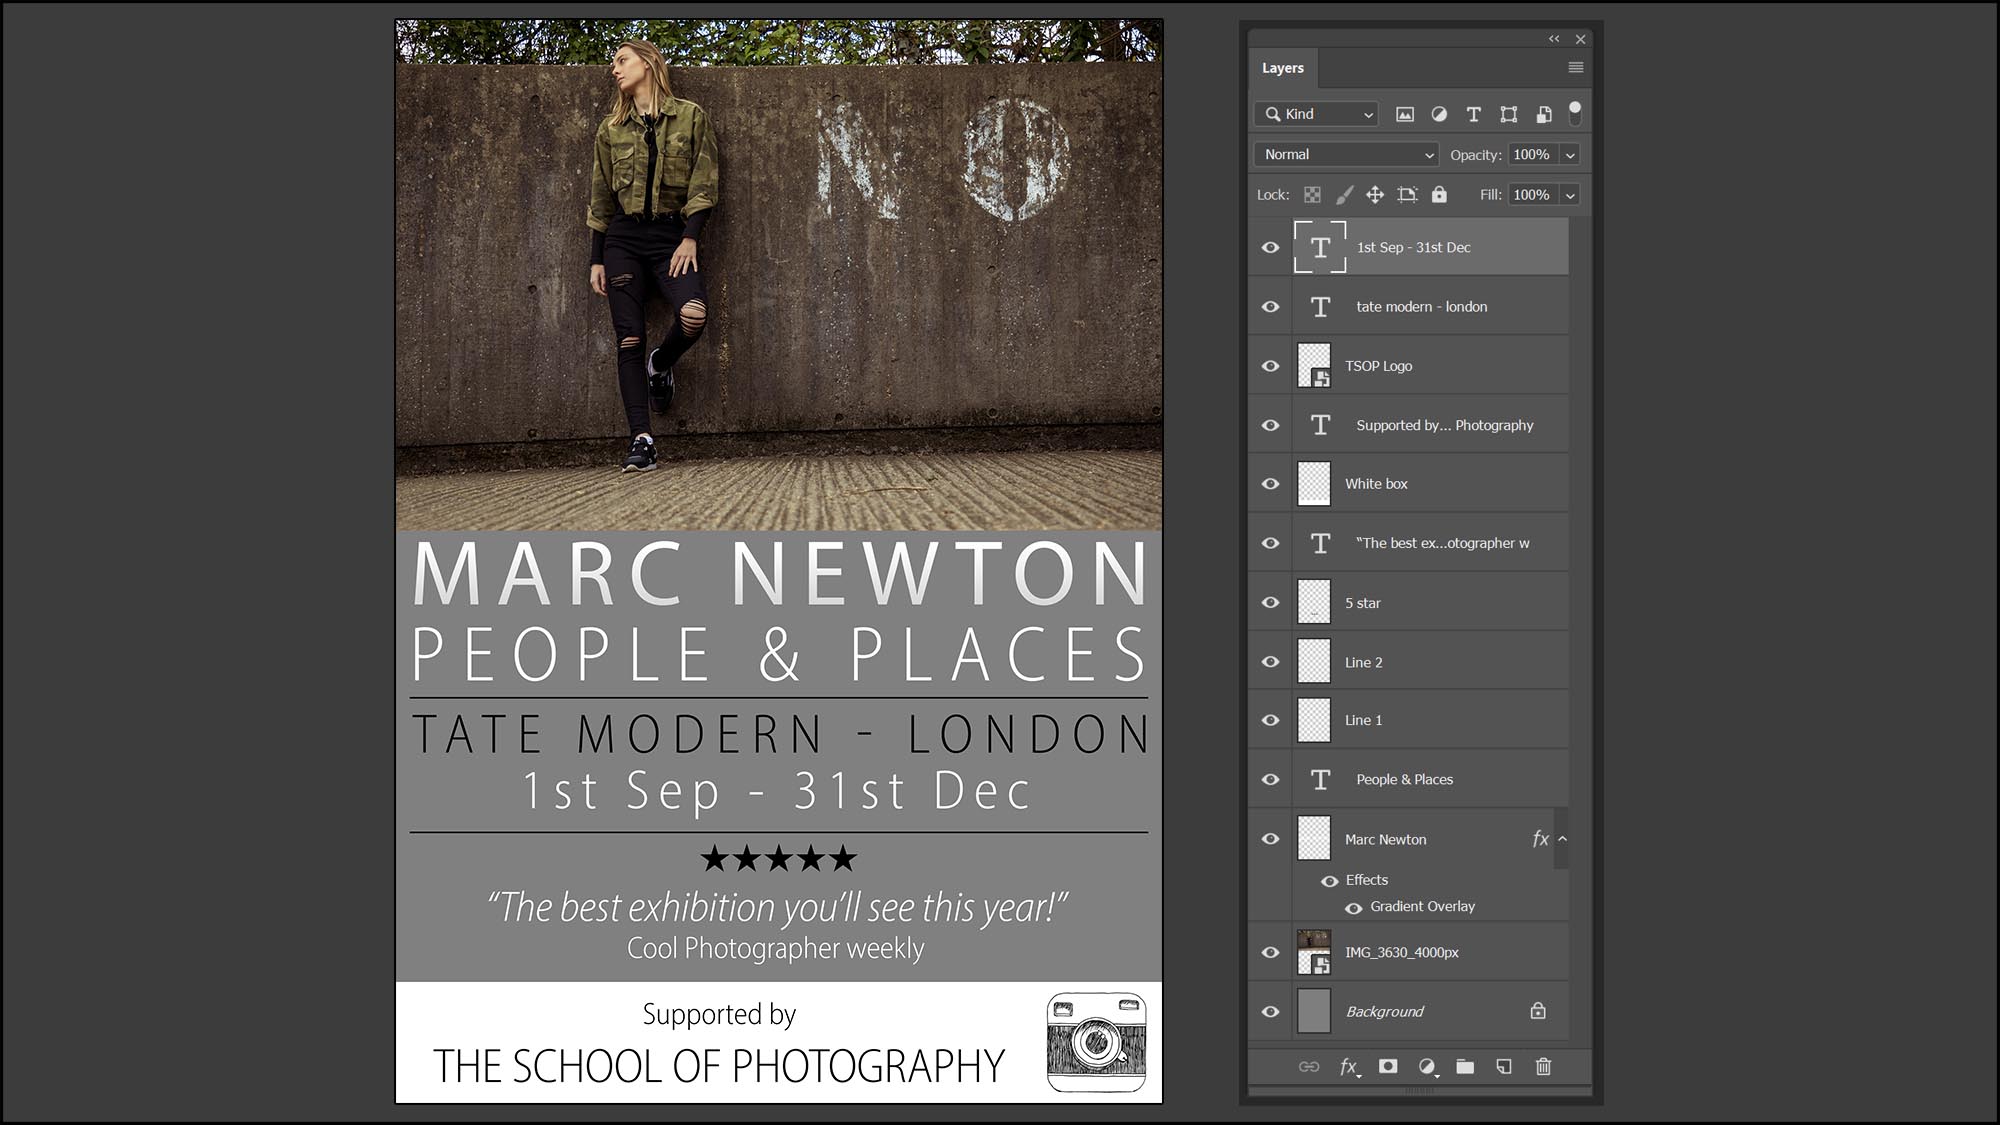Click the smart objects filter icon
The width and height of the screenshot is (2000, 1125).
pos(1541,114)
